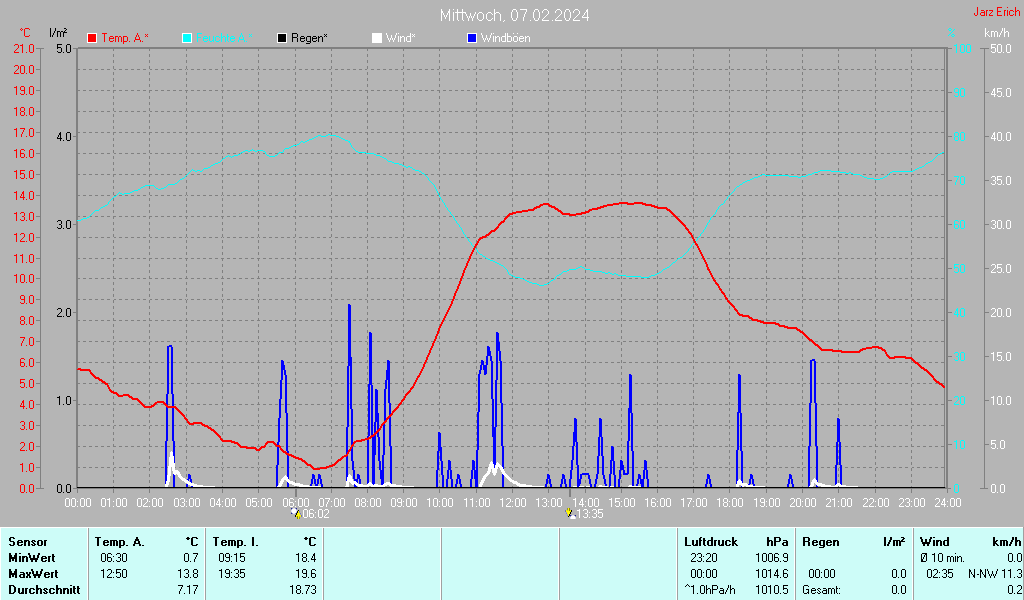Click the '03:00' time axis label
This screenshot has width=1024, height=600.
coord(187,503)
